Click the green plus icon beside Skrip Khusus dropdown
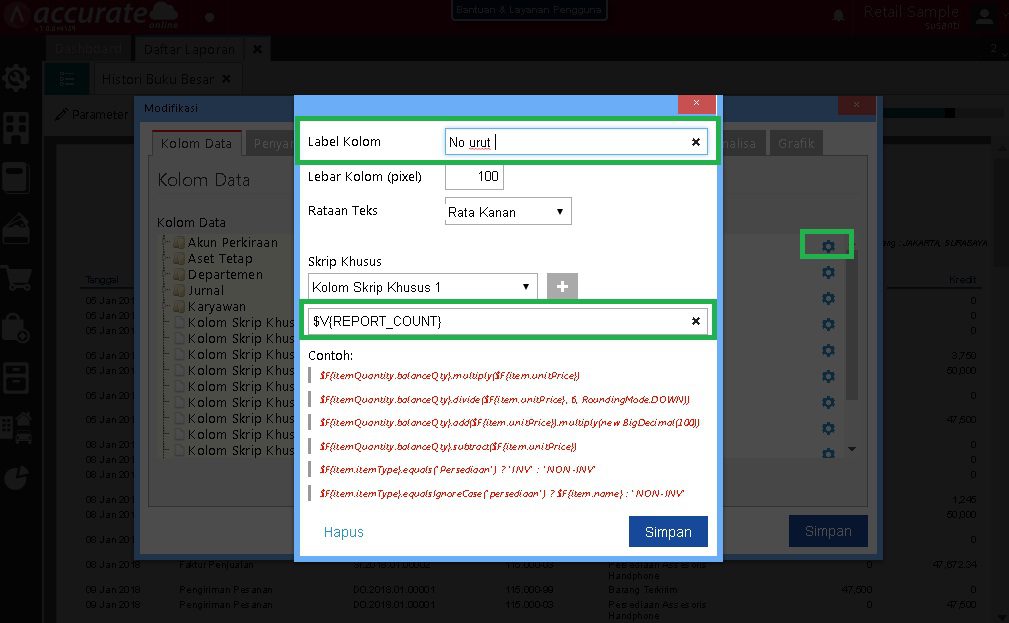 [x=561, y=286]
